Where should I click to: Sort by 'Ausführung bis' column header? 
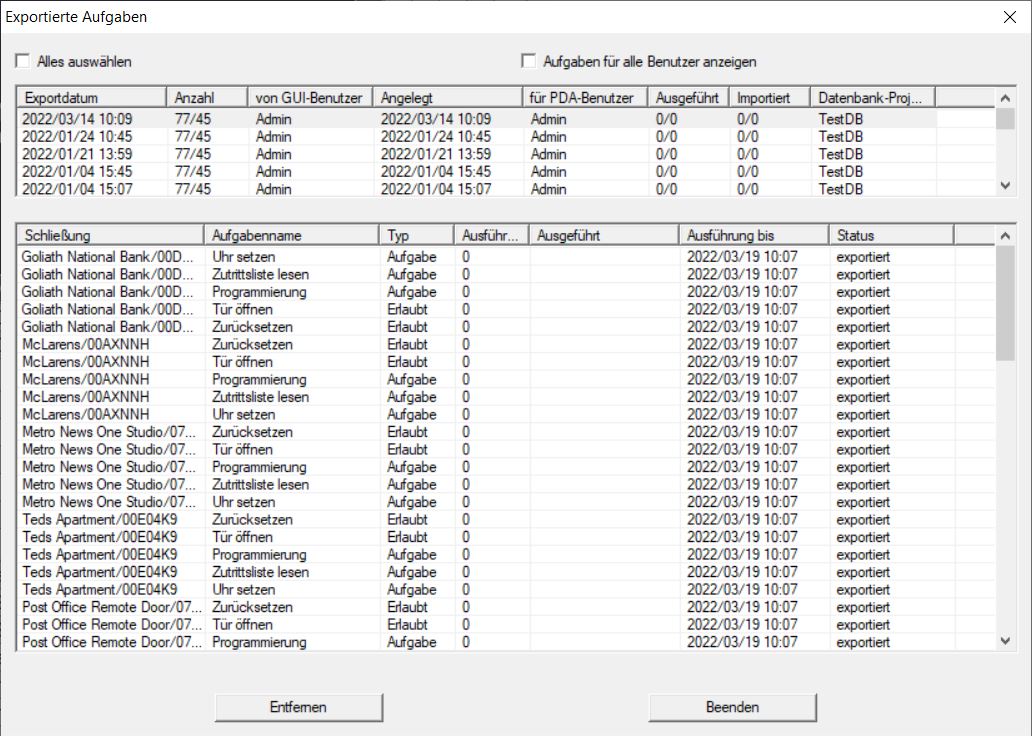753,235
